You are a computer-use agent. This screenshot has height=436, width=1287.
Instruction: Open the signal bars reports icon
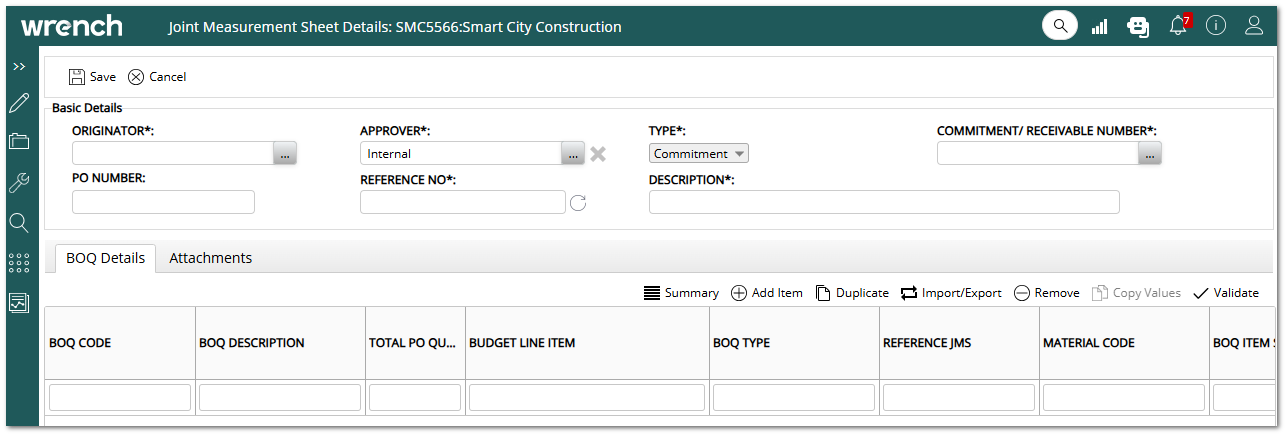click(x=1100, y=26)
